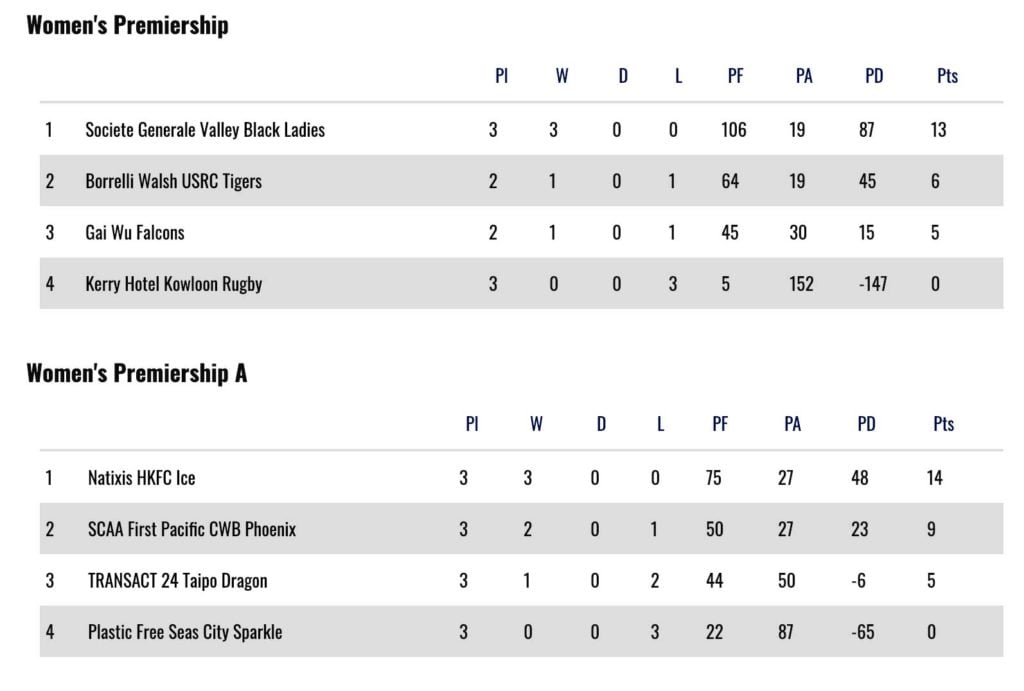Screen dimensions: 1024x691
Task: Click Kerry Hotel Kowloon Rugby team name
Action: (174, 284)
